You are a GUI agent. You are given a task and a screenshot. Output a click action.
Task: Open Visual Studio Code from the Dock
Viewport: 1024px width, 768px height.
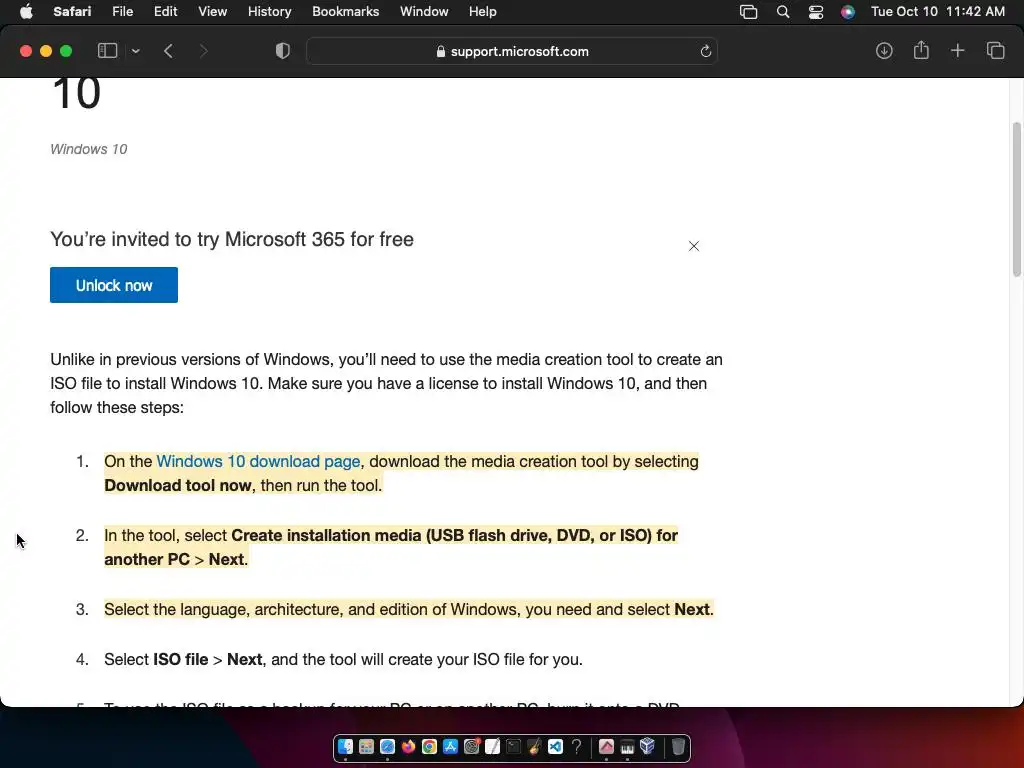pos(555,746)
